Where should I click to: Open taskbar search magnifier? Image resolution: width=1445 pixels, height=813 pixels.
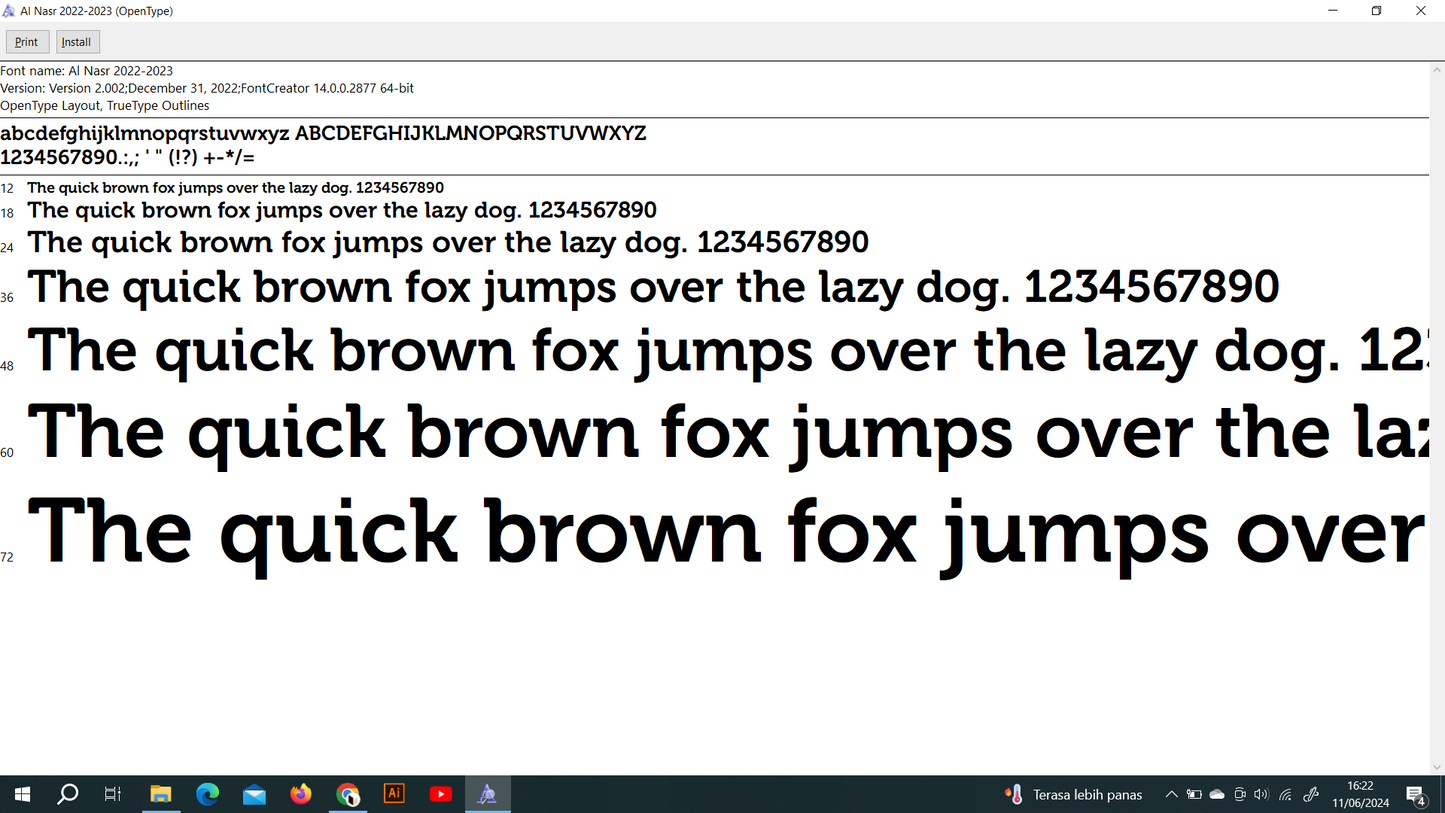68,795
